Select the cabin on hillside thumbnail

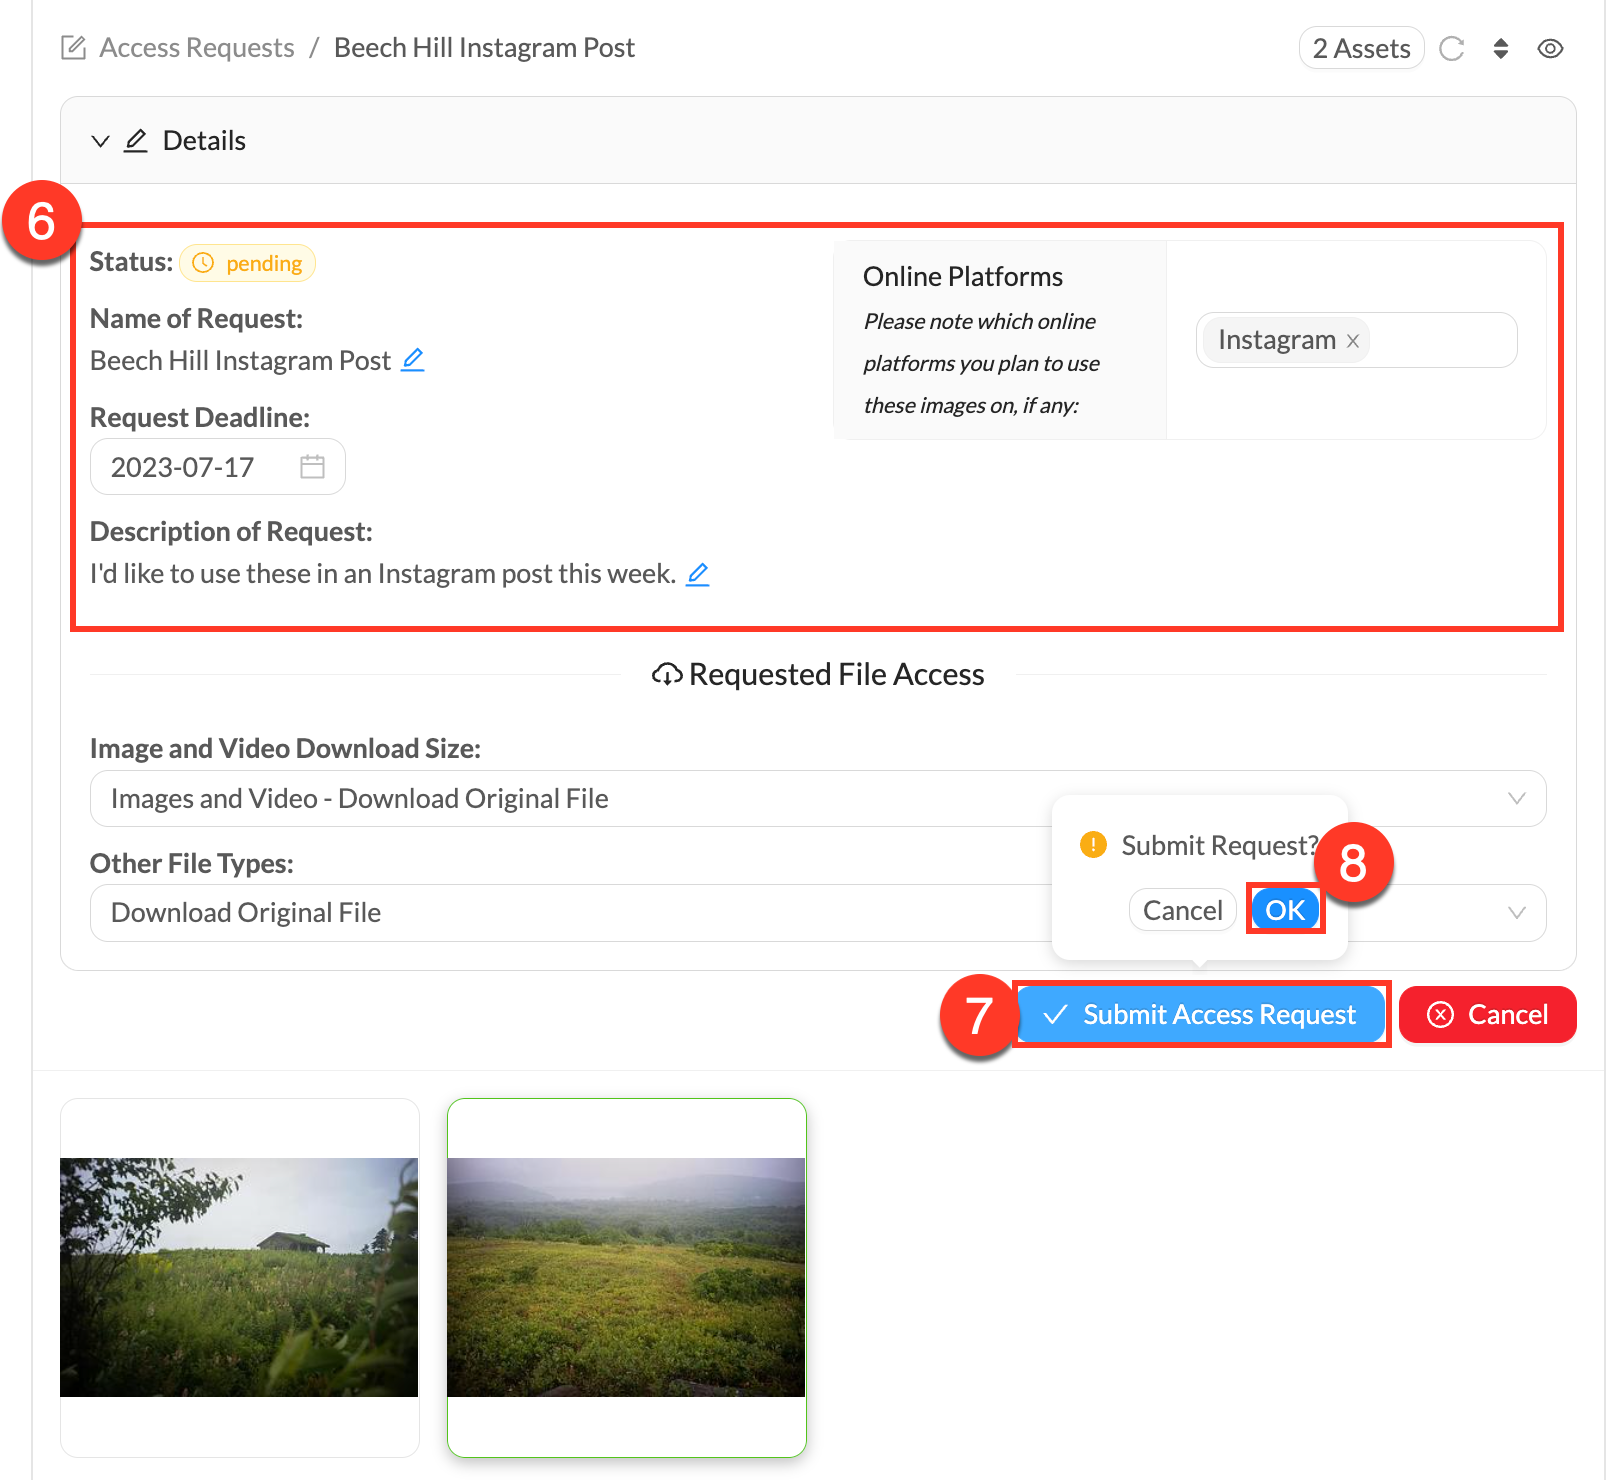(239, 1277)
